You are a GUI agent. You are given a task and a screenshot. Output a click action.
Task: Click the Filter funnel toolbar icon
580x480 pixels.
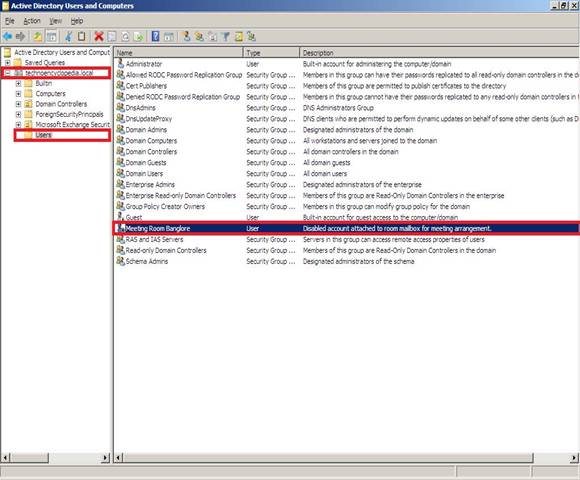pos(226,36)
